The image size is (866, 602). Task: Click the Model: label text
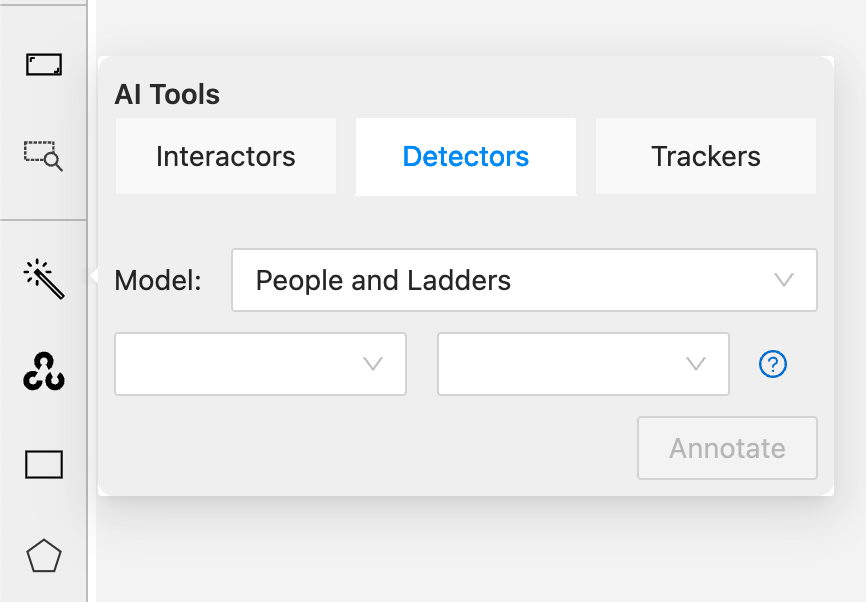pyautogui.click(x=158, y=281)
